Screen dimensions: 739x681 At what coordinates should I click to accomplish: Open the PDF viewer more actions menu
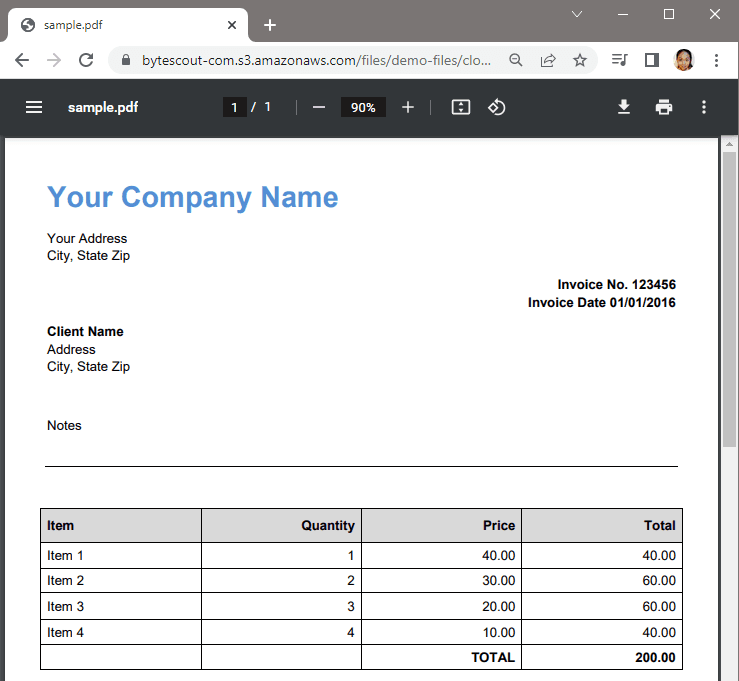tap(704, 107)
